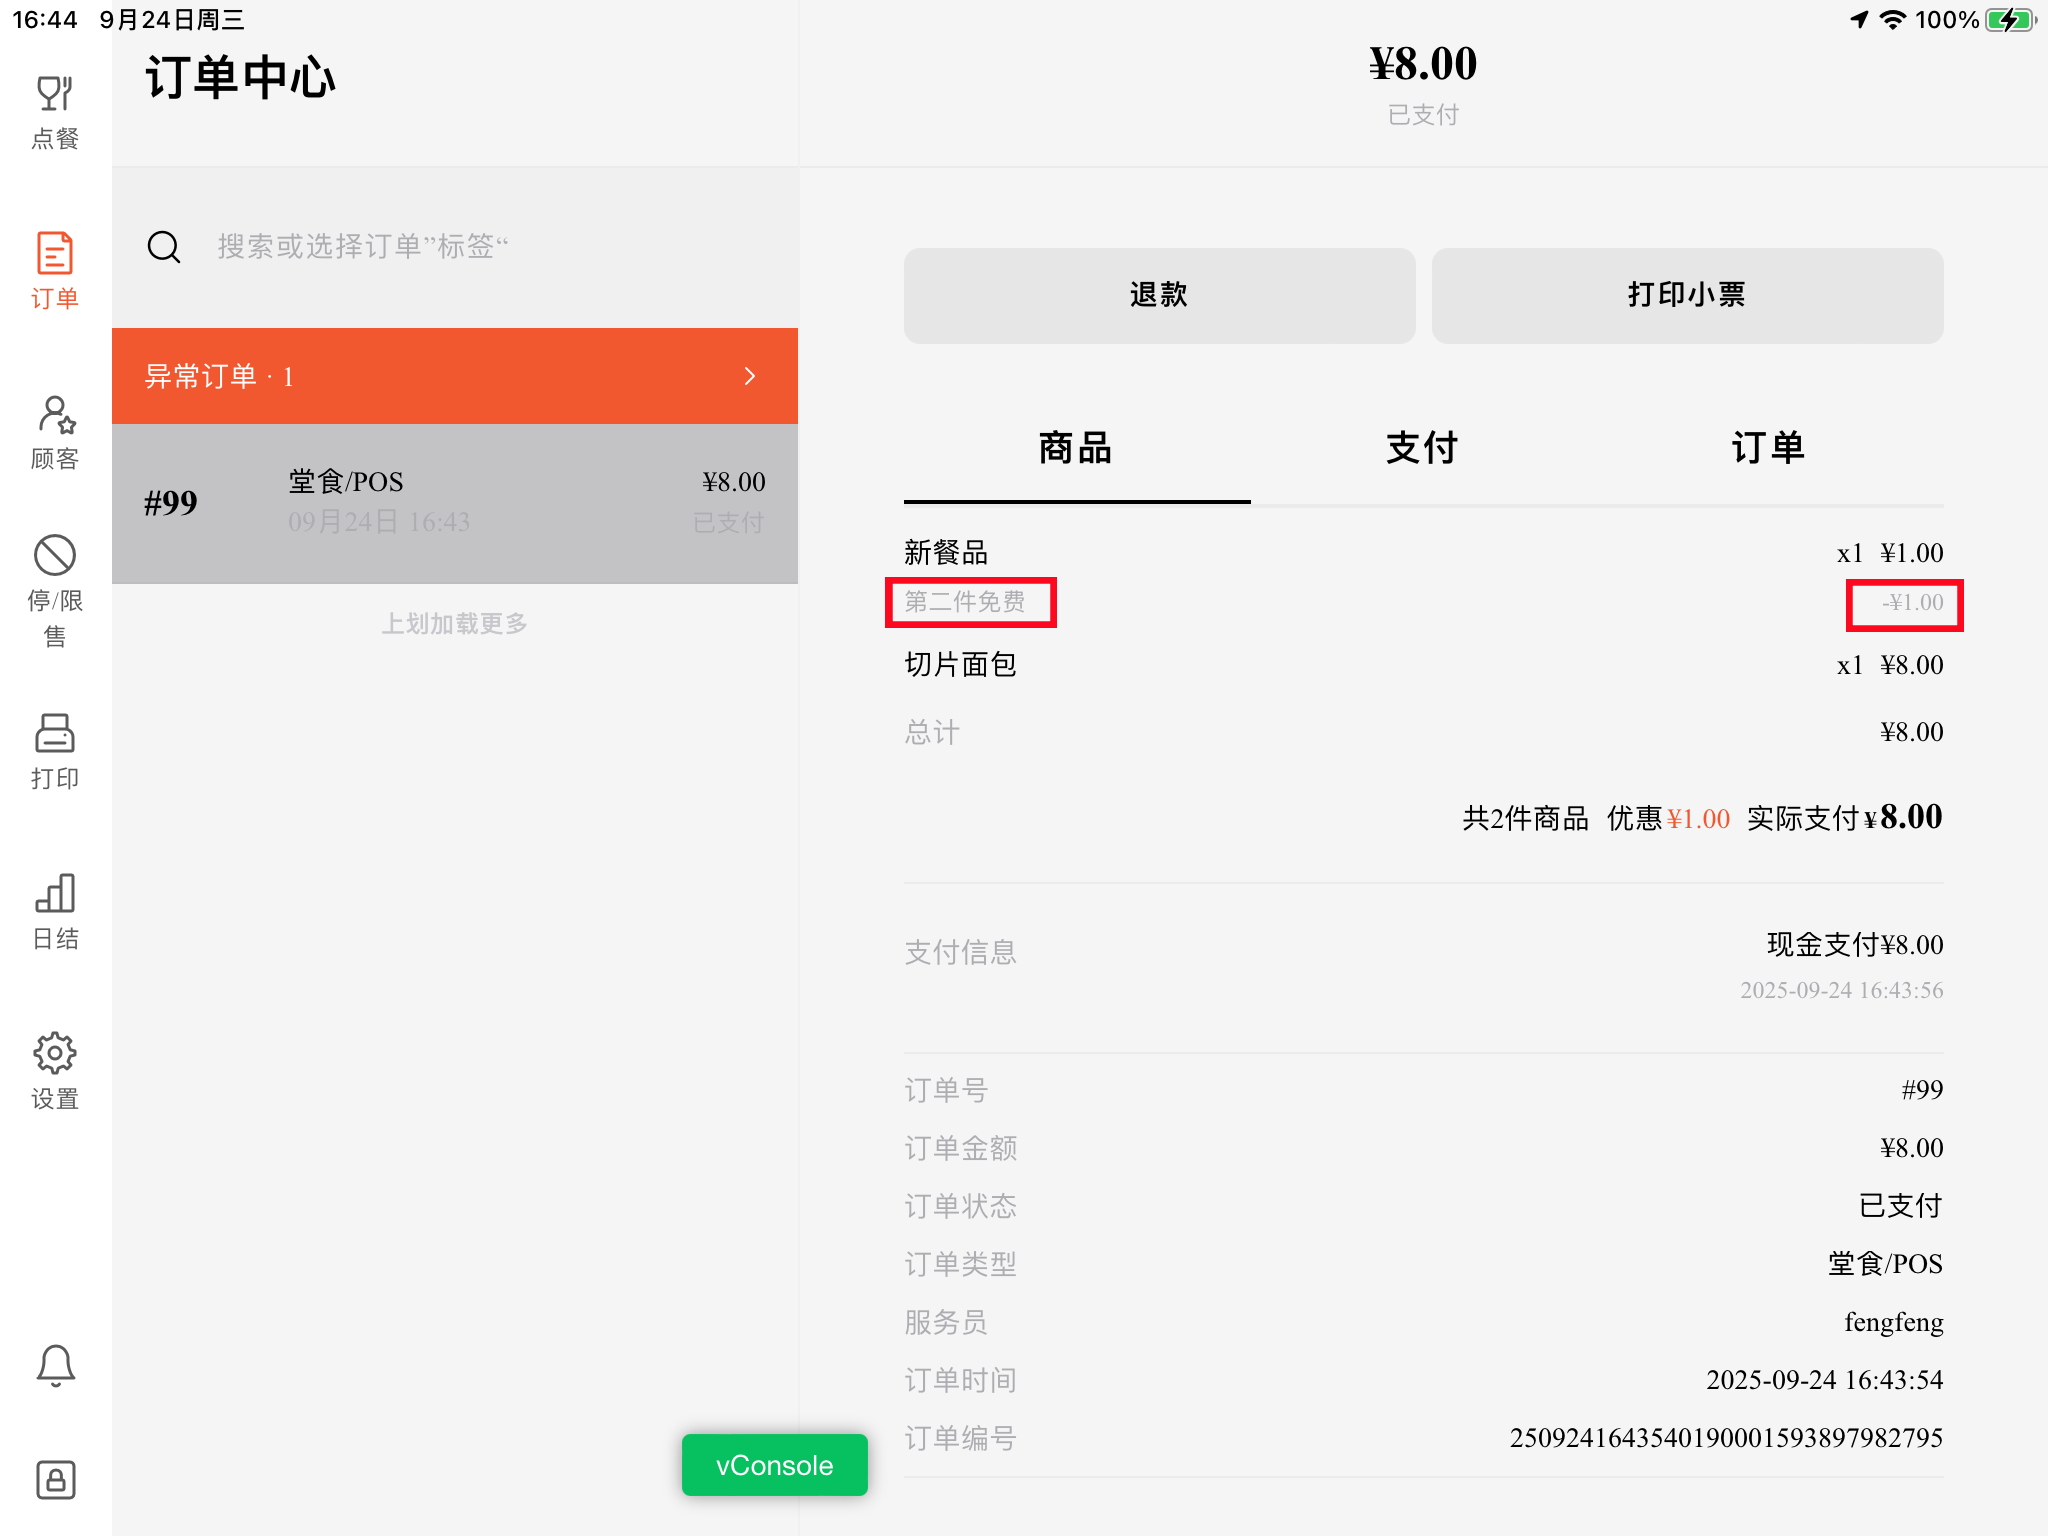Tap the 上划加载更多 load more text
Image resolution: width=2048 pixels, height=1536 pixels.
[x=455, y=624]
